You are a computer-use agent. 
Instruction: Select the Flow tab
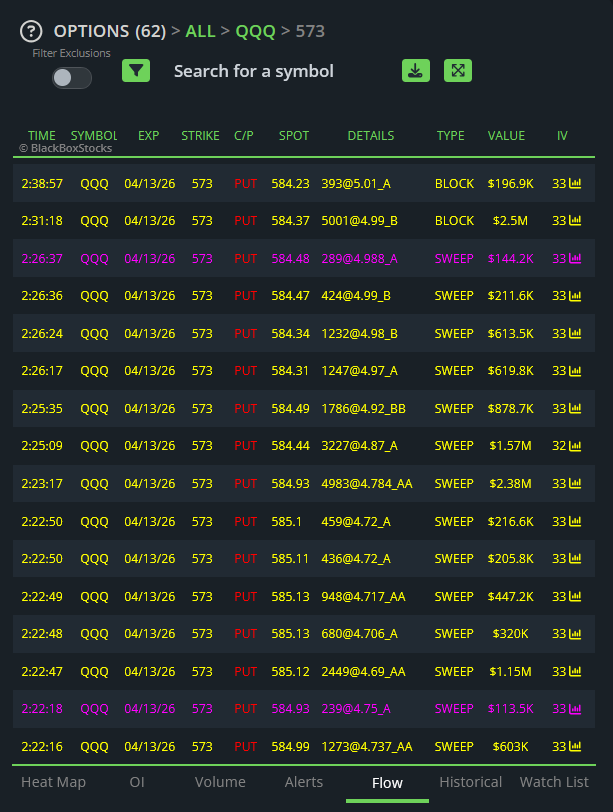[387, 783]
